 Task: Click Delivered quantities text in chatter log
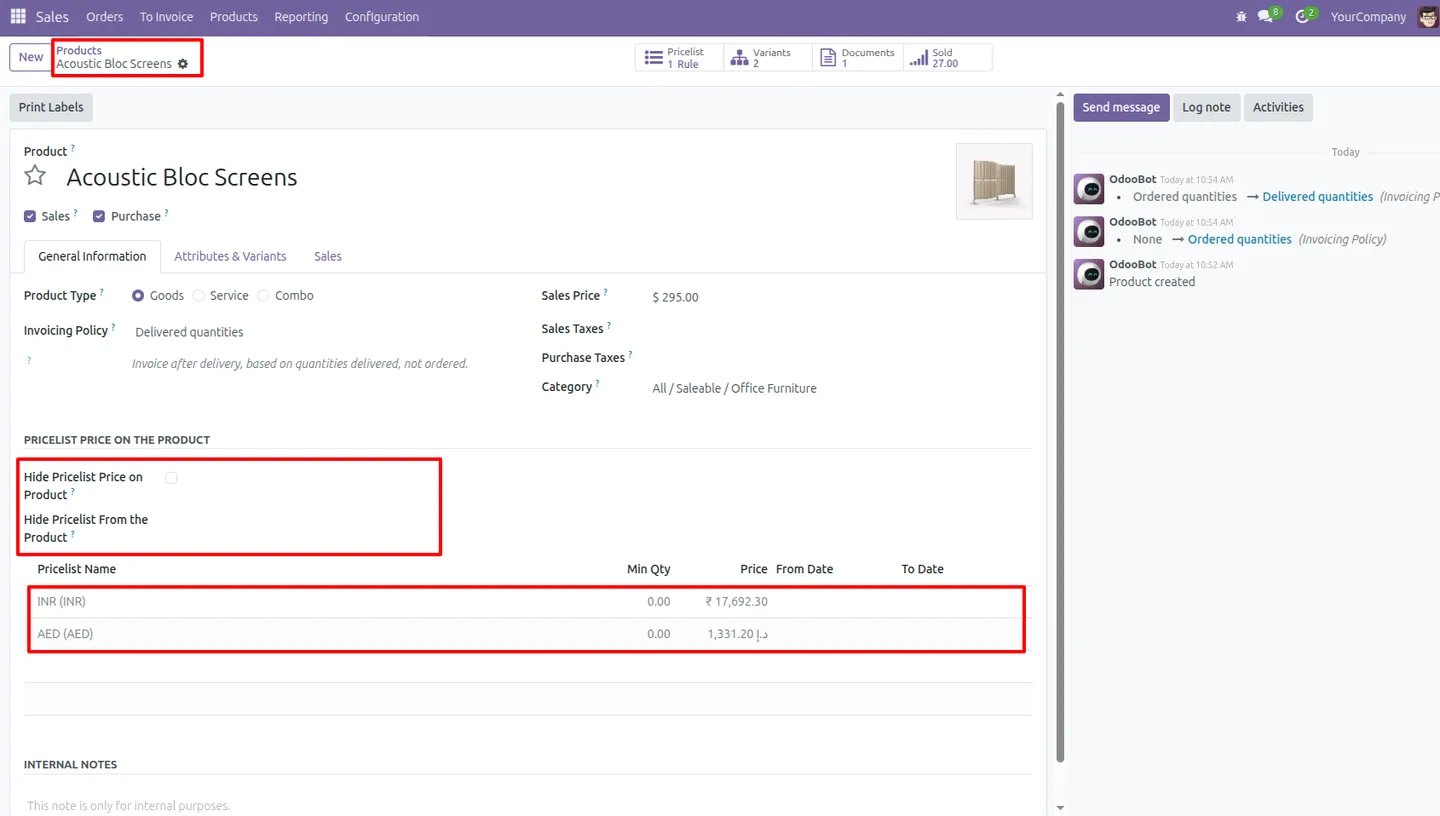1317,197
